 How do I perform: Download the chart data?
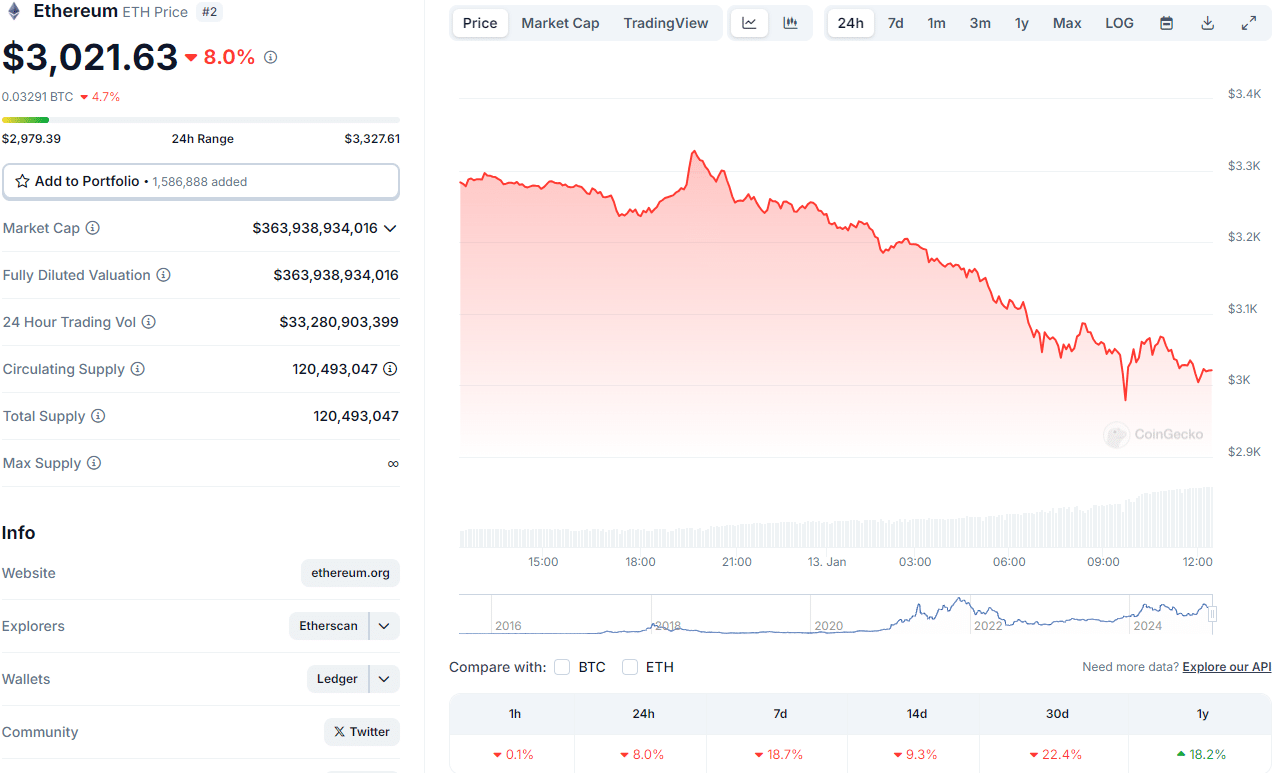(1207, 23)
